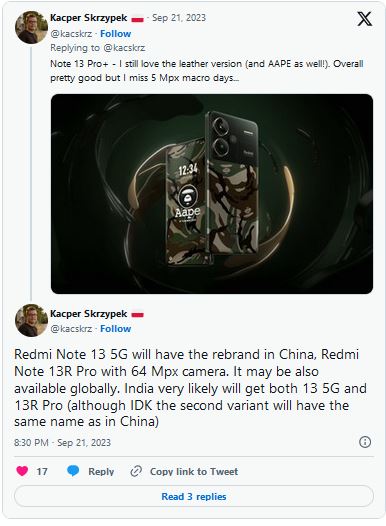
Task: Open the top Kacper Skrzypek profile avatar
Action: coord(31,27)
